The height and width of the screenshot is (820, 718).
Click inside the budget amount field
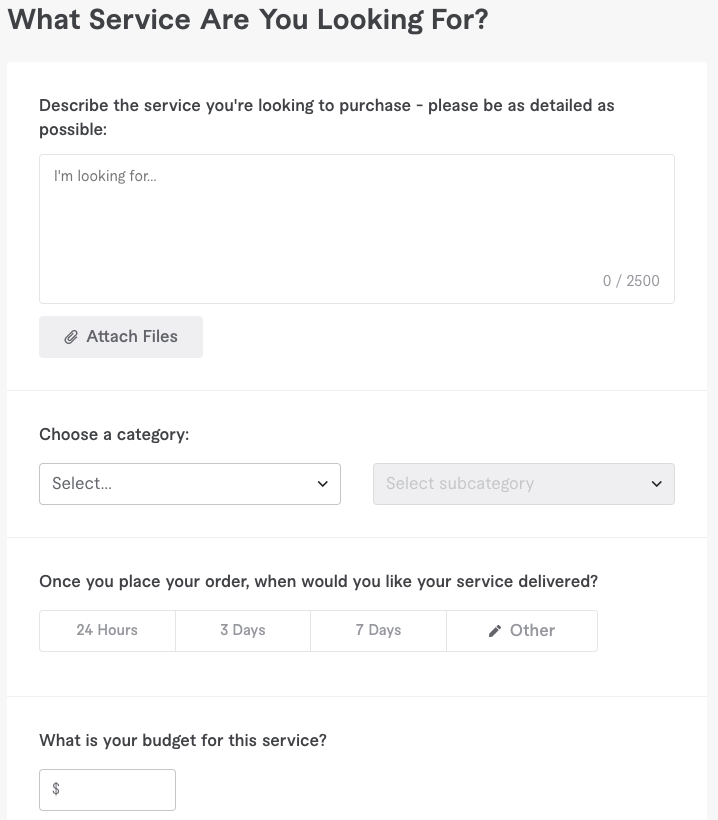pyautogui.click(x=115, y=789)
